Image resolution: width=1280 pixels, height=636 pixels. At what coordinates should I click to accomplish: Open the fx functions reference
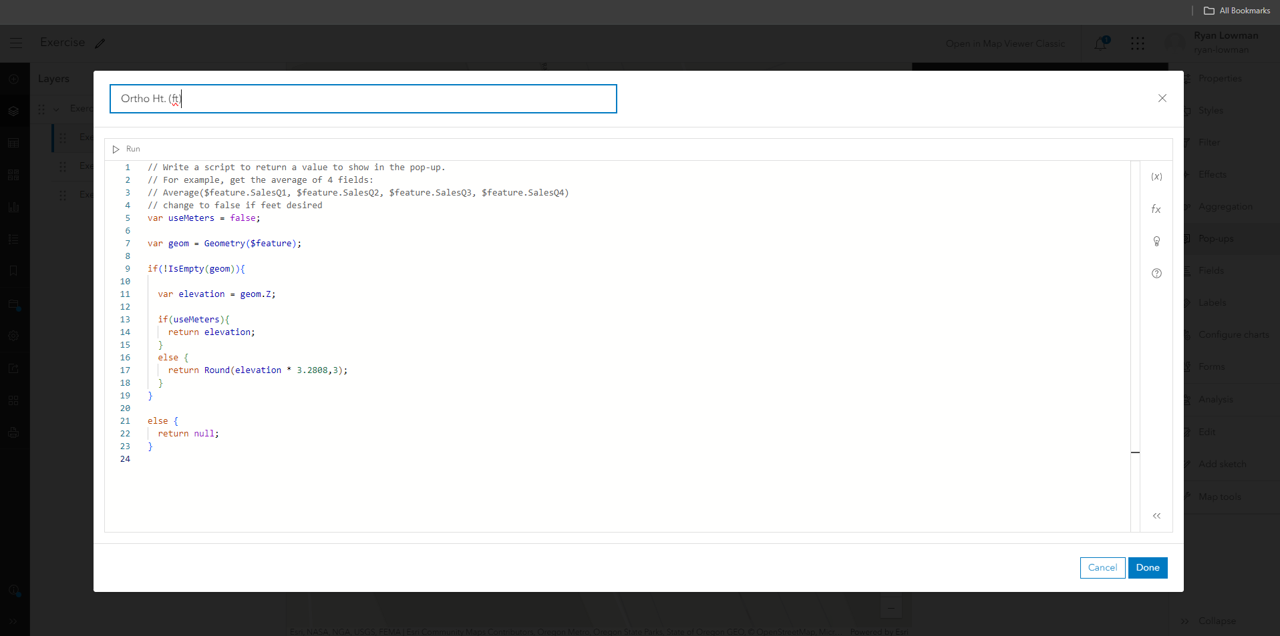point(1156,209)
